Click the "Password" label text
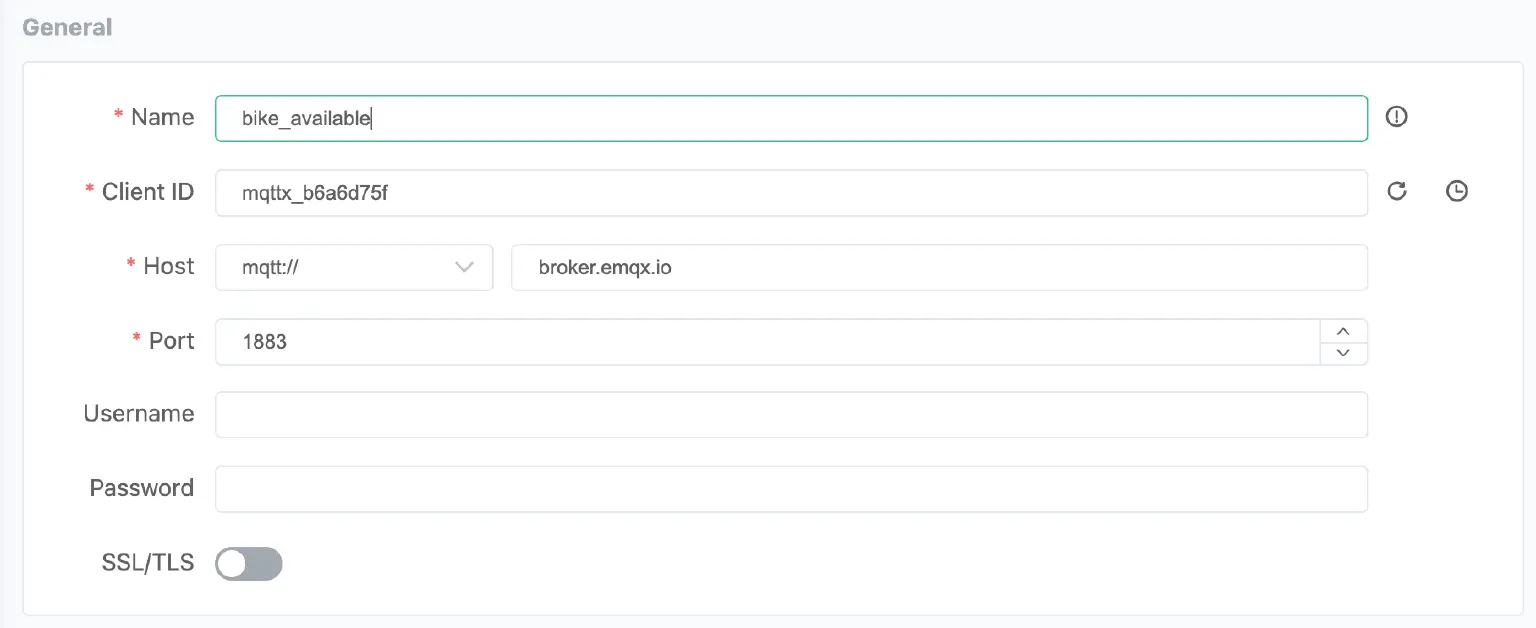This screenshot has height=628, width=1536. tap(141, 488)
